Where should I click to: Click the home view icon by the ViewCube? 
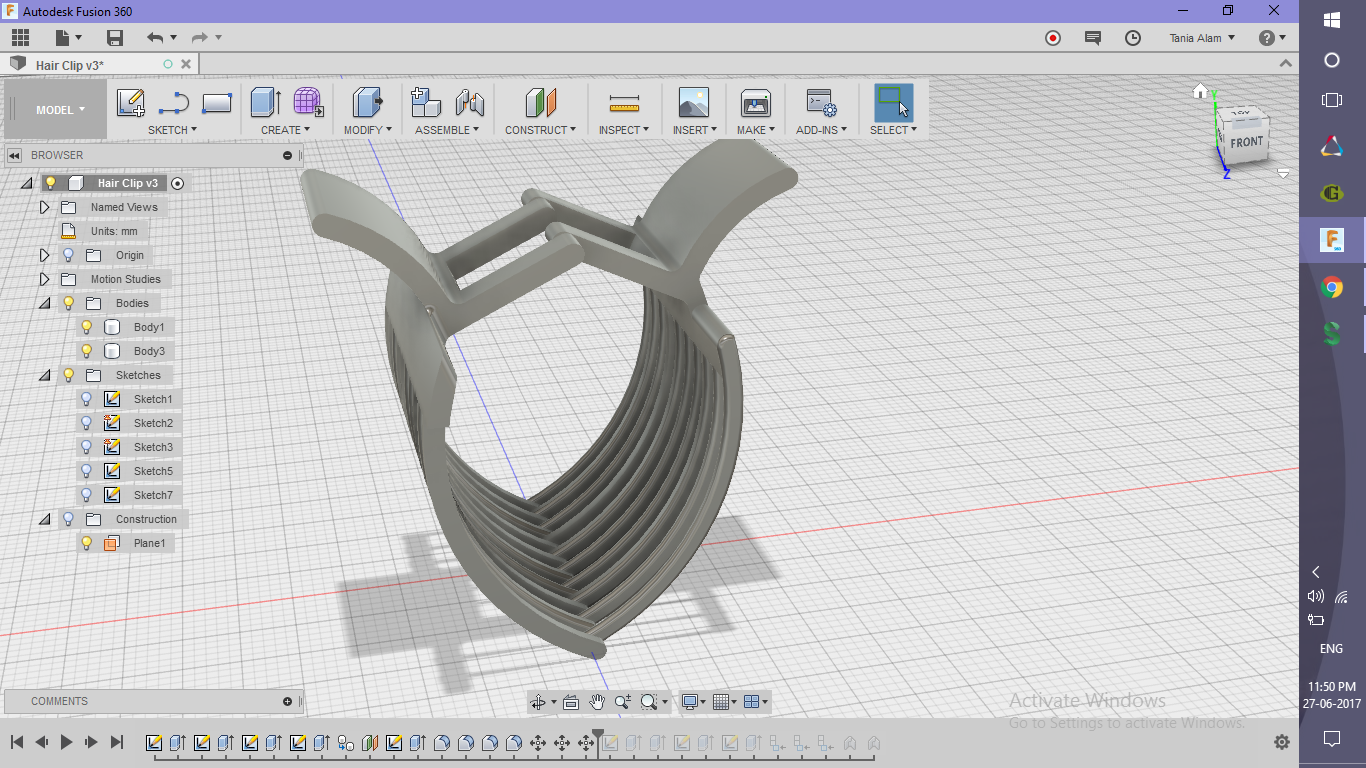click(x=1200, y=91)
